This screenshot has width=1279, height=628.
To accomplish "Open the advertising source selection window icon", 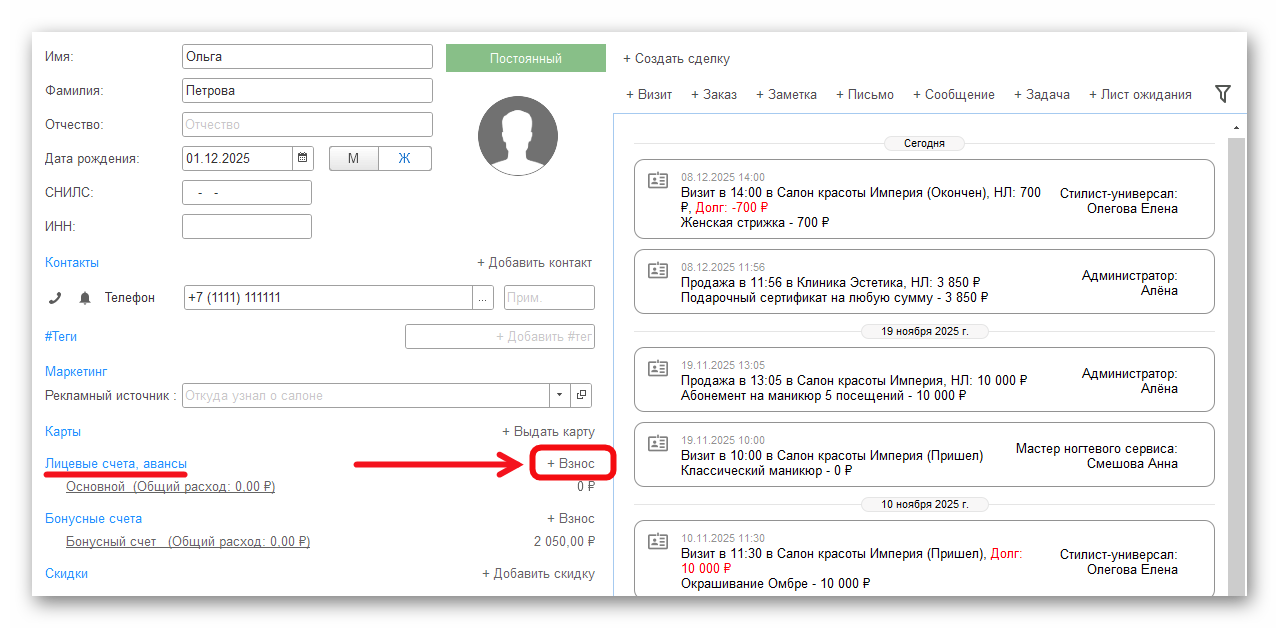I will 581,395.
